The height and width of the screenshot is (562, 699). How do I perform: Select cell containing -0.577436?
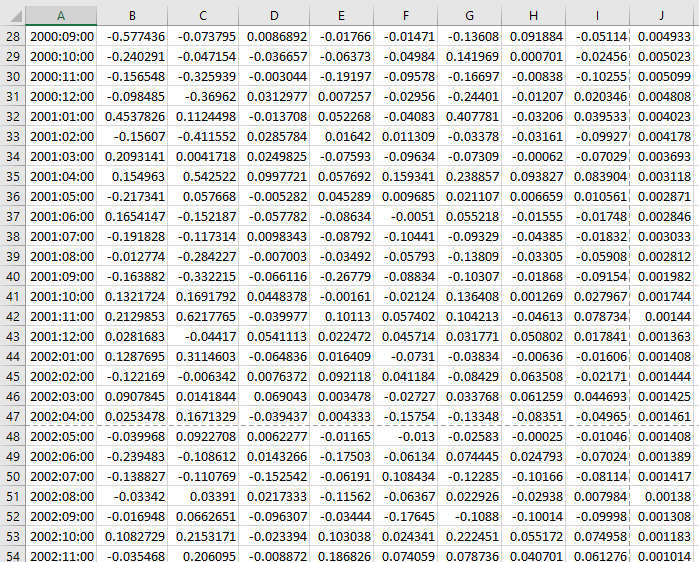(x=132, y=37)
